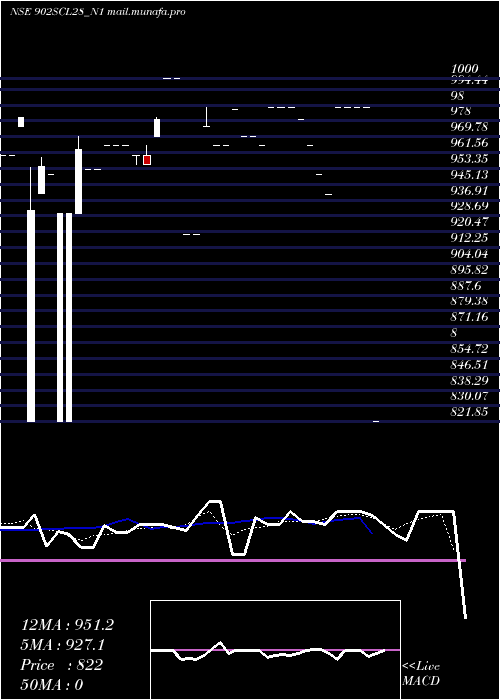Click the 928.69 price level label
500x700 pixels.
469,206
